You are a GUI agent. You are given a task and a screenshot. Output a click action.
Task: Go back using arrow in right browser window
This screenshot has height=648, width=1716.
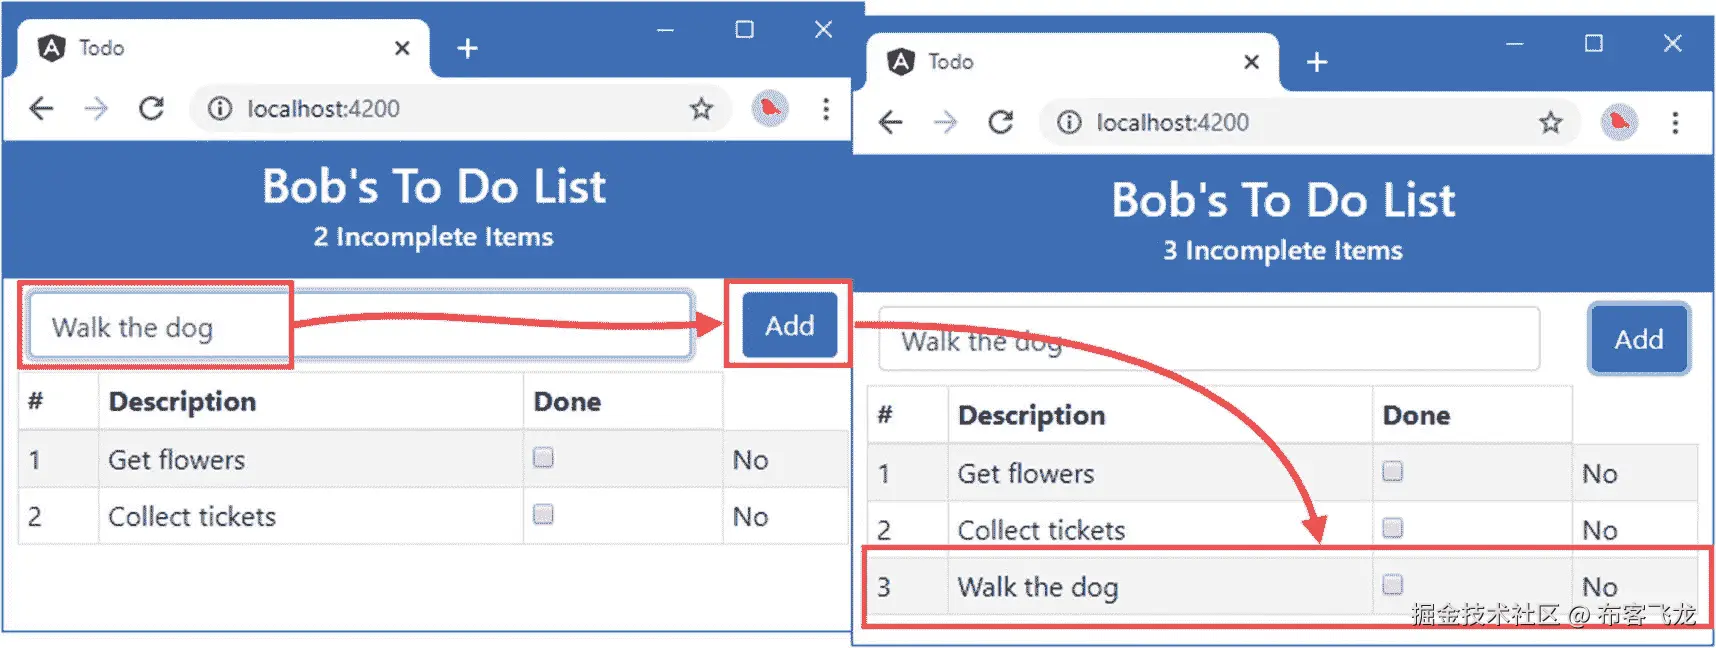pyautogui.click(x=890, y=122)
